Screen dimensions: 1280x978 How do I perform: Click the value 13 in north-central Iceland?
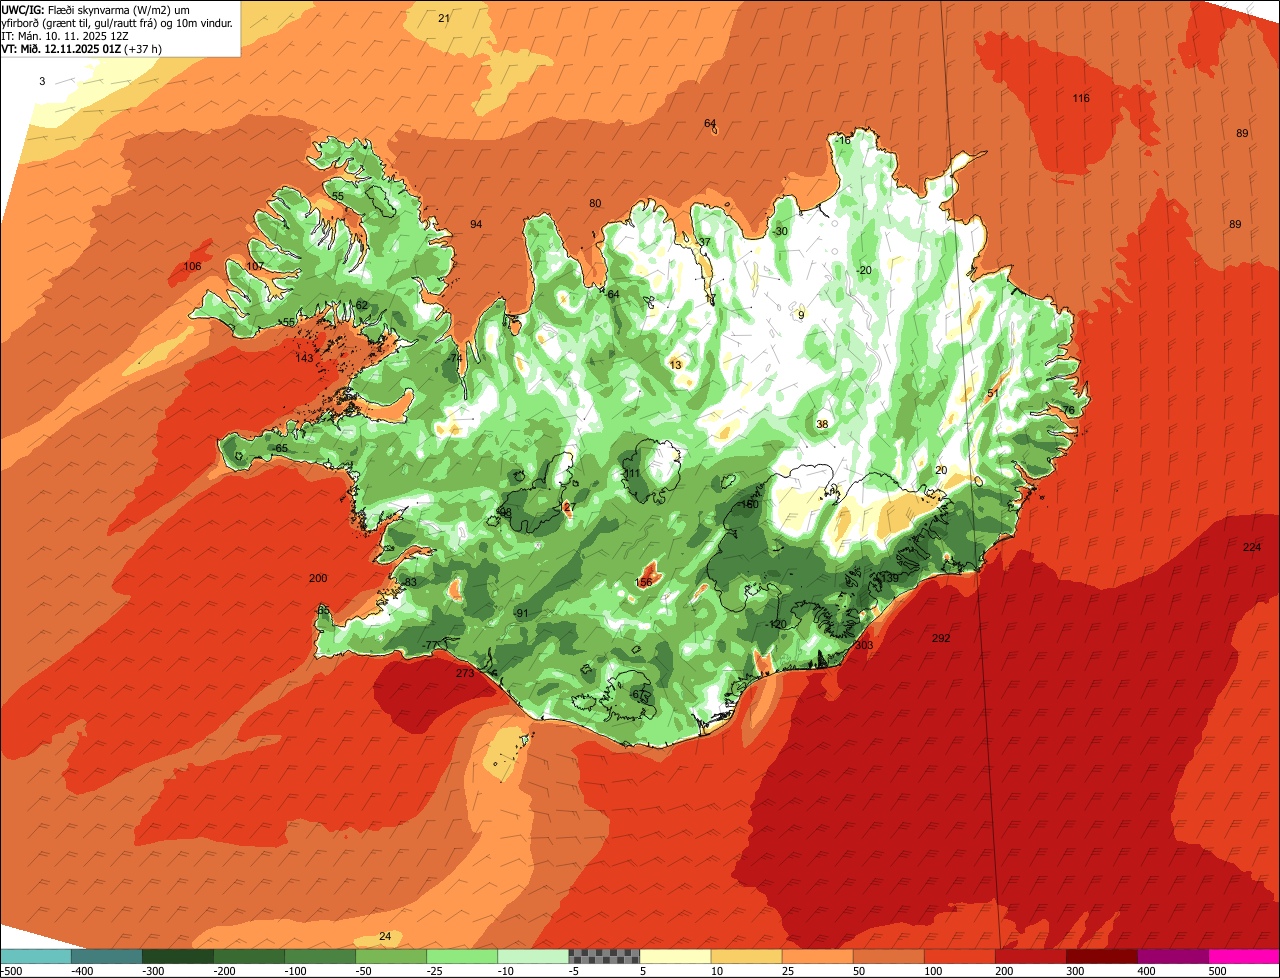676,365
